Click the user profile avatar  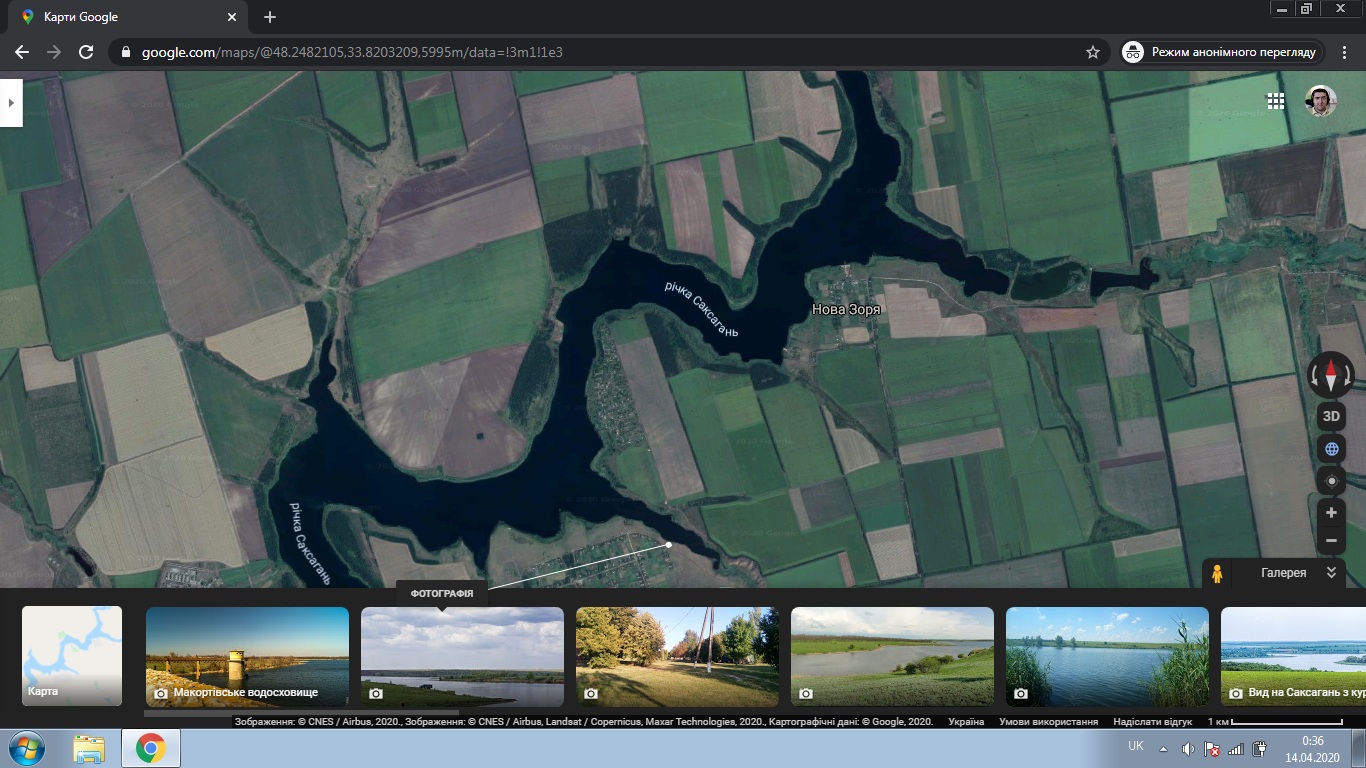coord(1320,101)
